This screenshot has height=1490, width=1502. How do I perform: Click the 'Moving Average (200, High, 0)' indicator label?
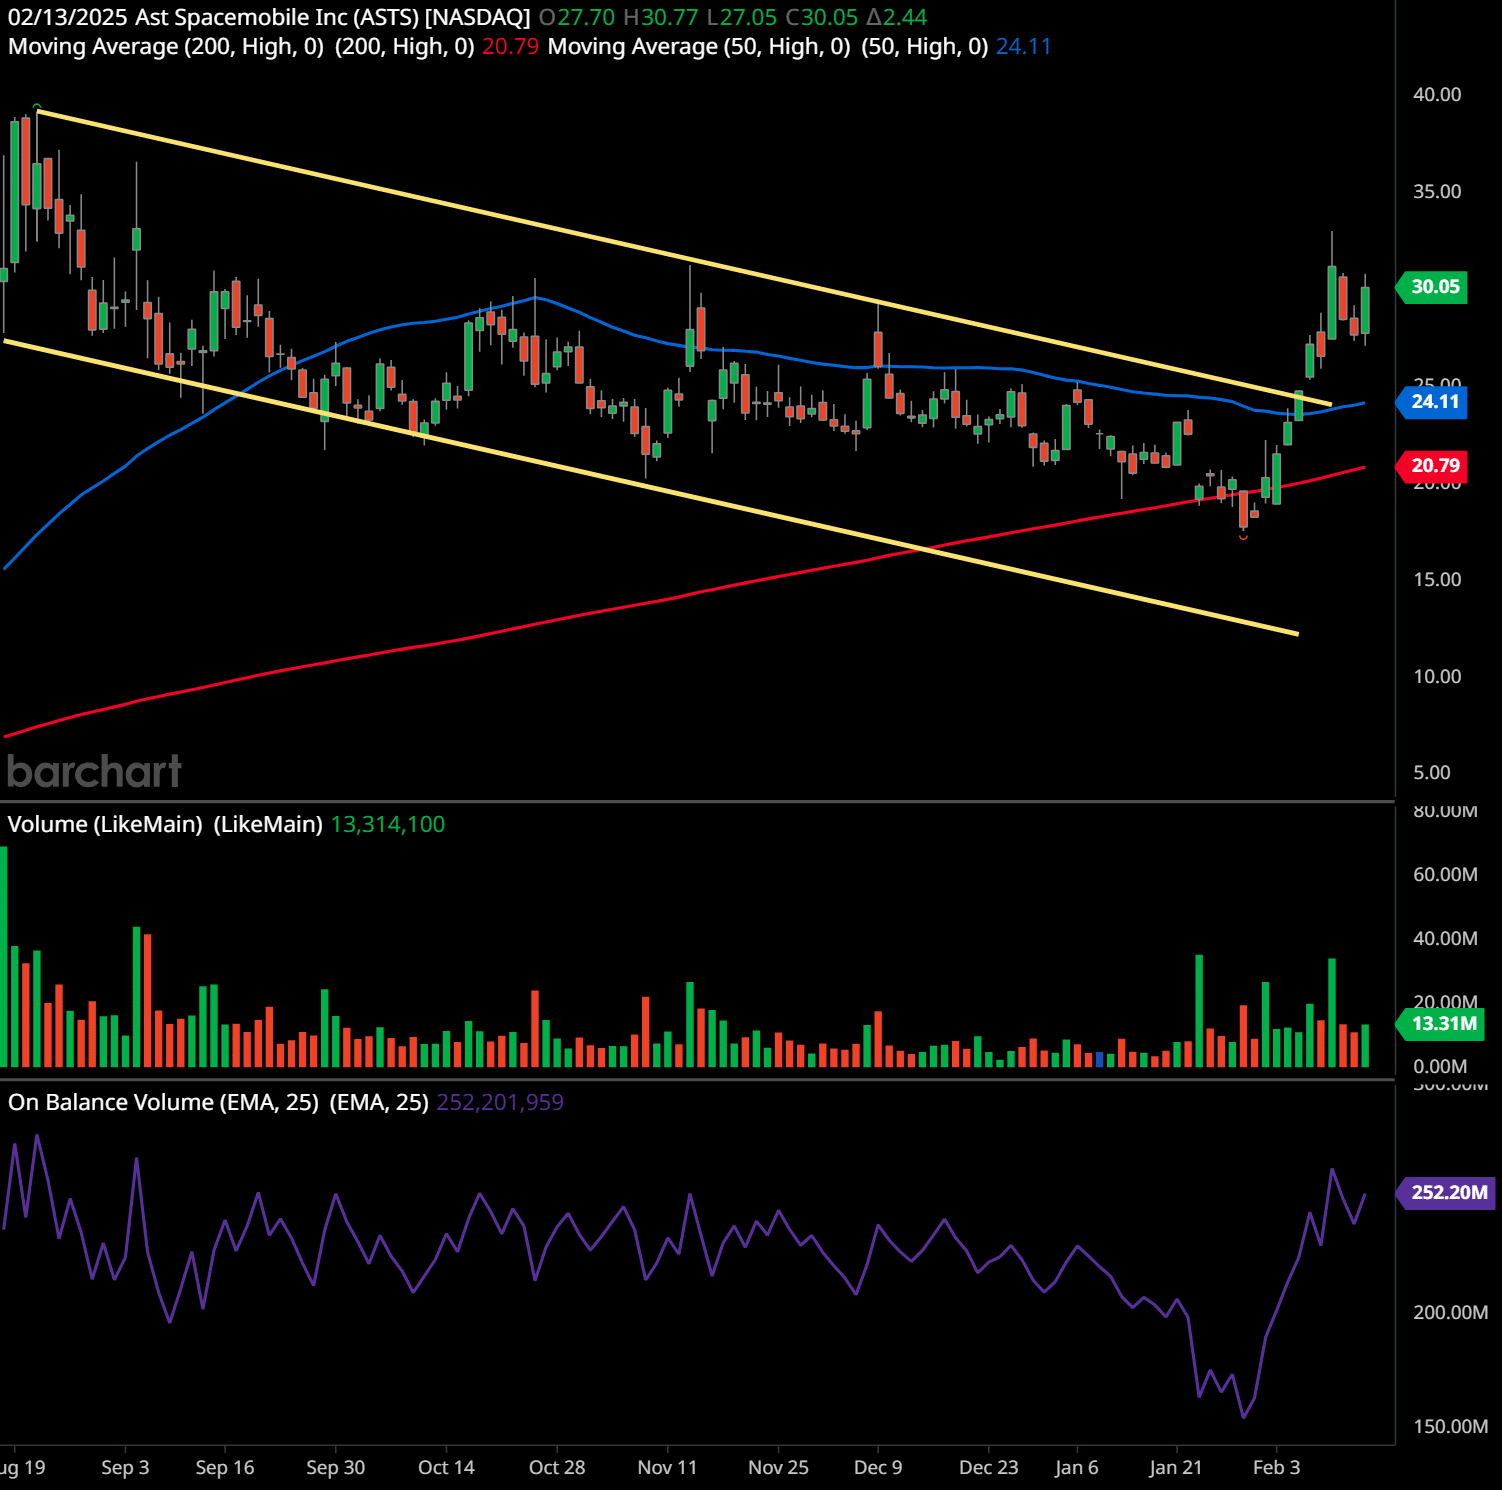(166, 46)
